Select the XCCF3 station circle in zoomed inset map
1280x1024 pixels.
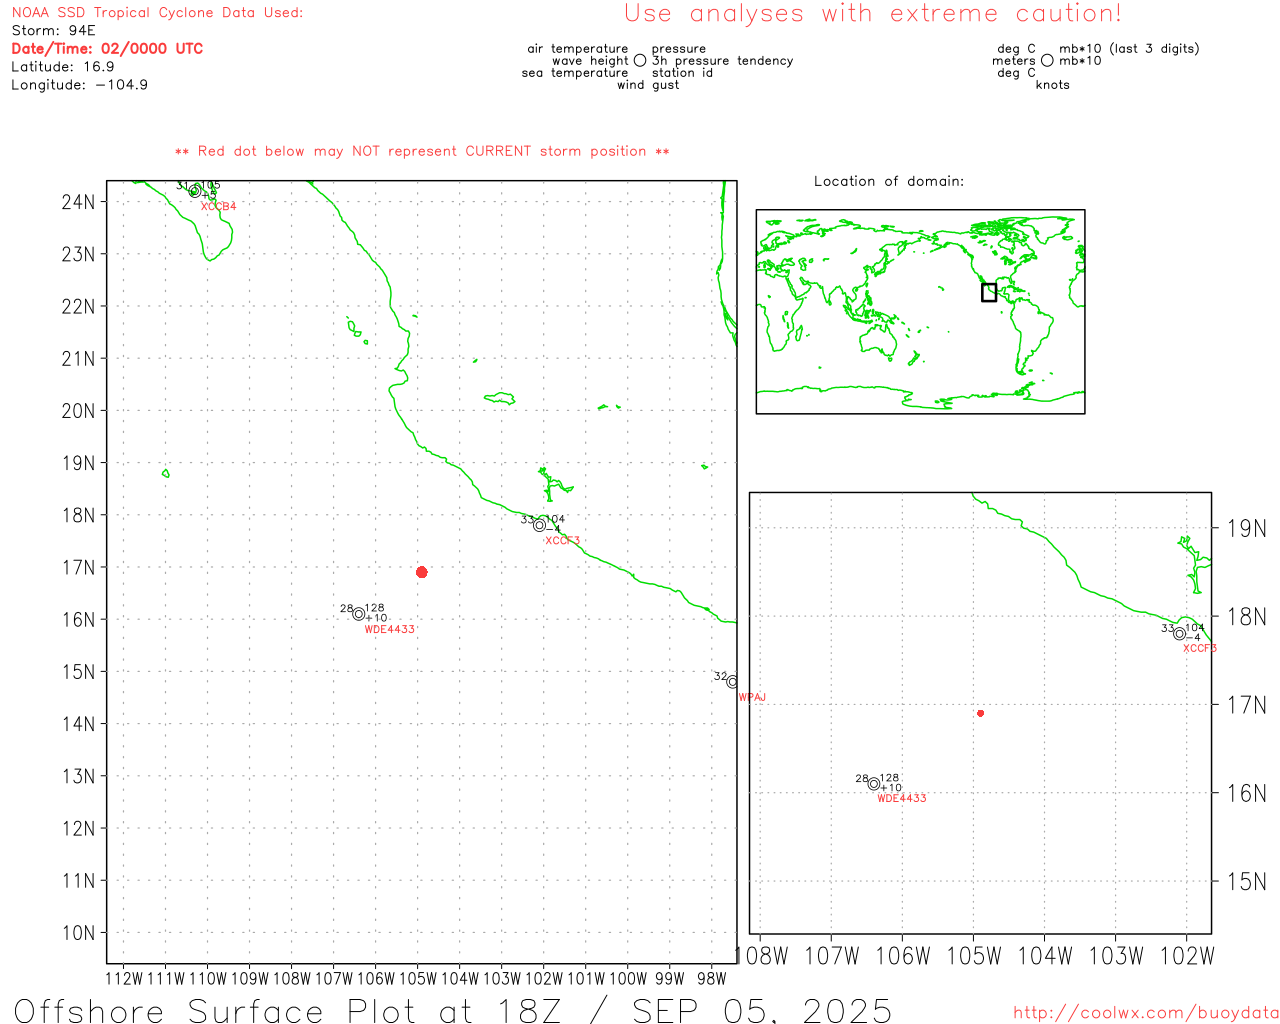point(1180,633)
